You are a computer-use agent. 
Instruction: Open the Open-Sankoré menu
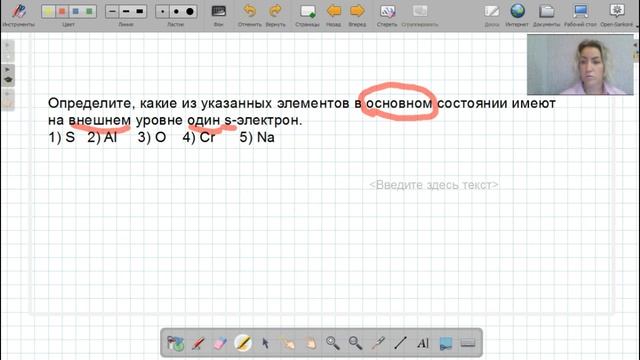616,15
